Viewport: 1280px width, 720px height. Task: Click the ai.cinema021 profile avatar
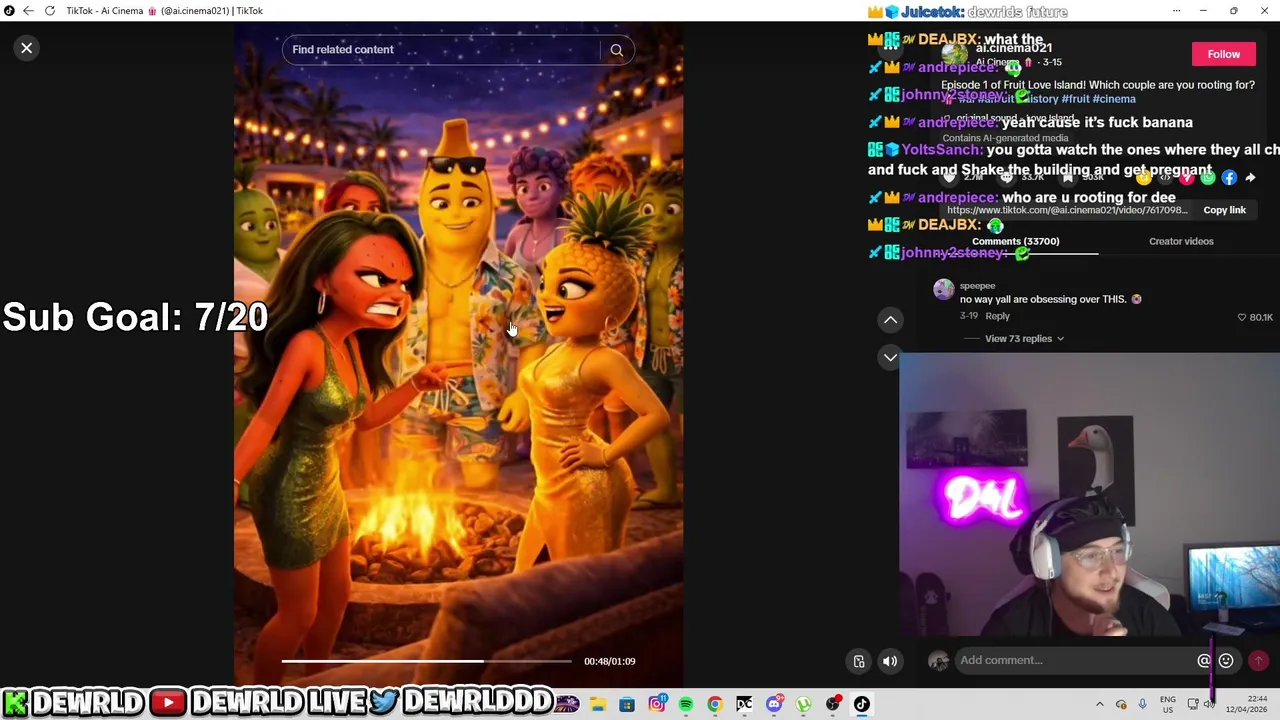click(x=955, y=52)
